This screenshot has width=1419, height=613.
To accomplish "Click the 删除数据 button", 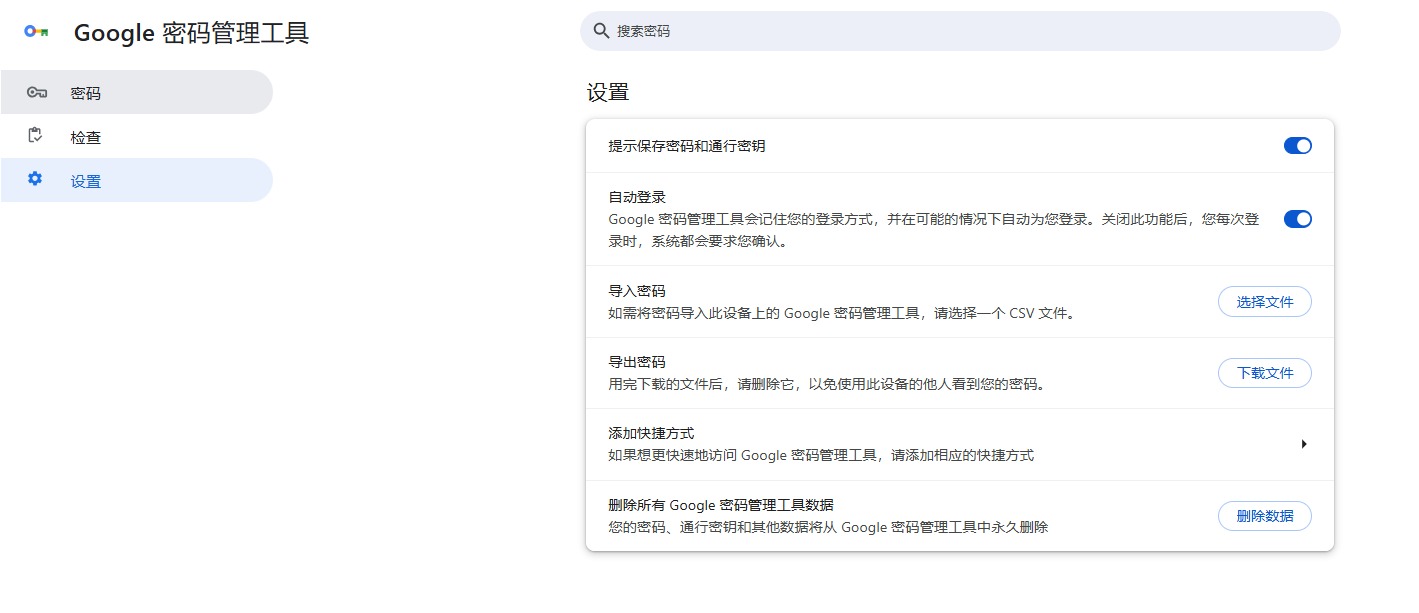I will [x=1264, y=516].
